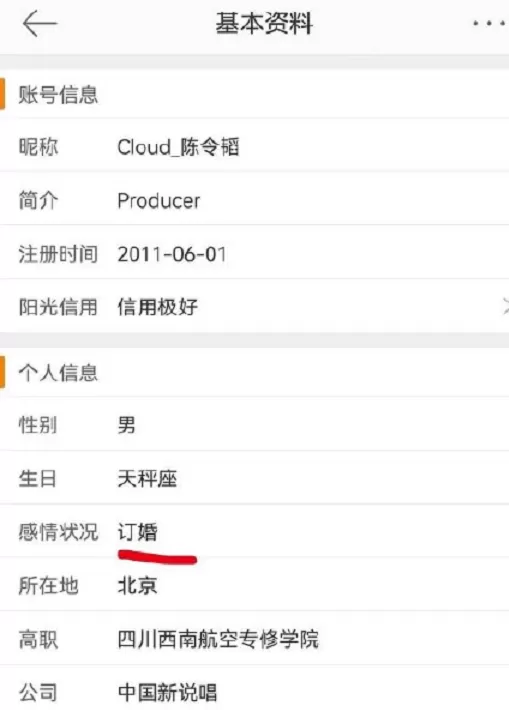Open the 所在地 北京 row
Viewport: 509px width, 710px height.
254,585
